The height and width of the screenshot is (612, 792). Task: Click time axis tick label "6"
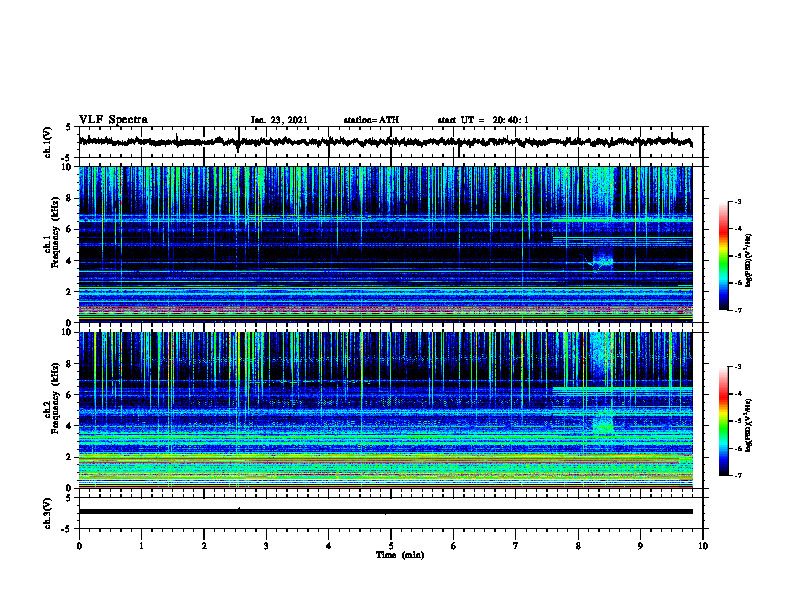[x=454, y=546]
